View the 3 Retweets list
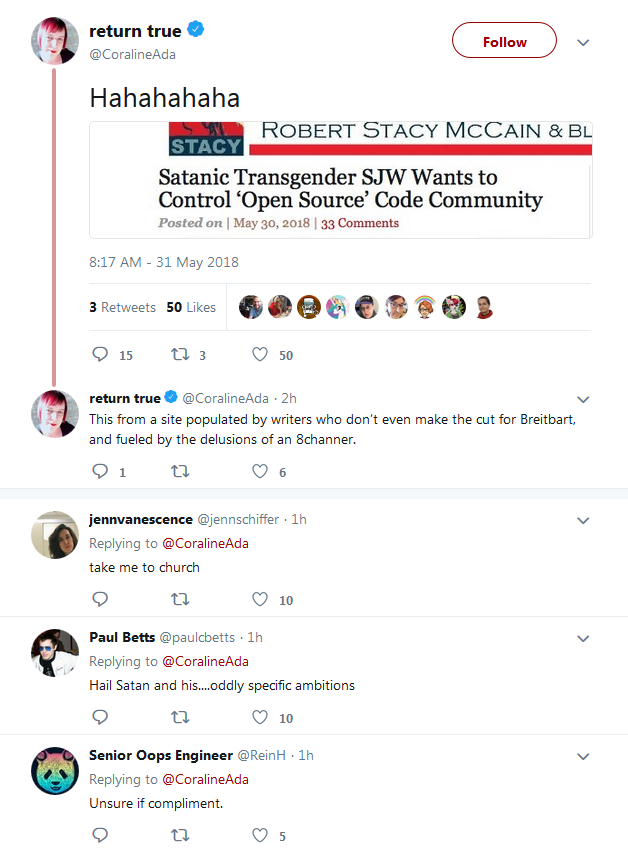The height and width of the screenshot is (848, 628). point(122,307)
